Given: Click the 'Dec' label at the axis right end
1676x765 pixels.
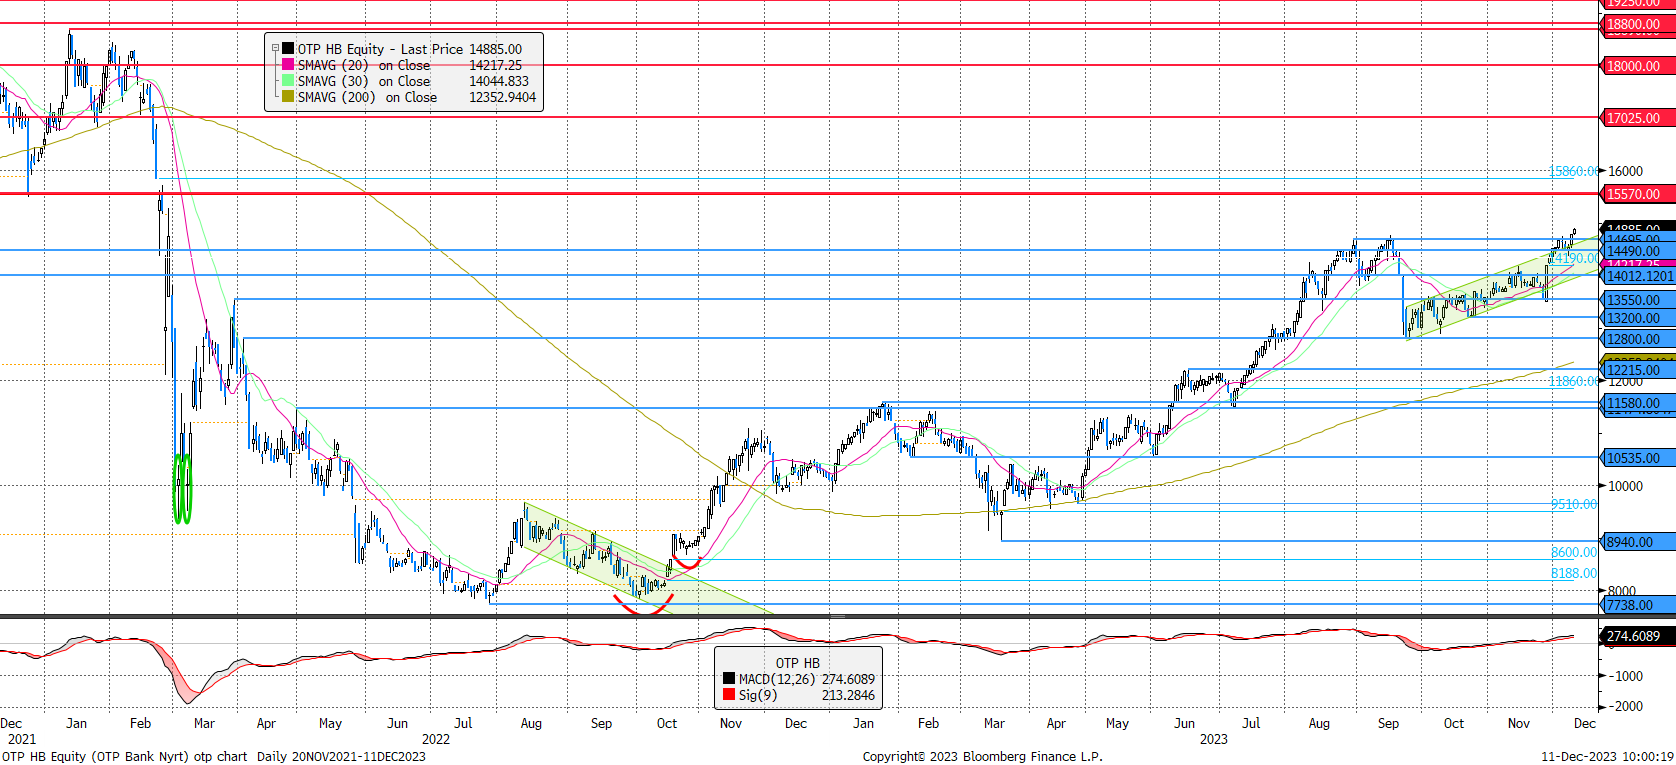Looking at the screenshot, I should pos(1585,723).
